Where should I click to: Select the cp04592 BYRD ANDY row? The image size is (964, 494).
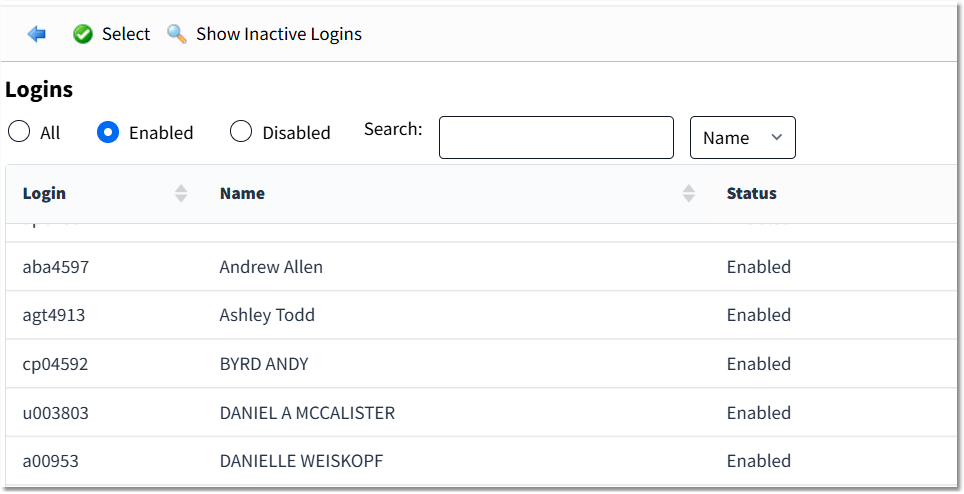tap(481, 364)
